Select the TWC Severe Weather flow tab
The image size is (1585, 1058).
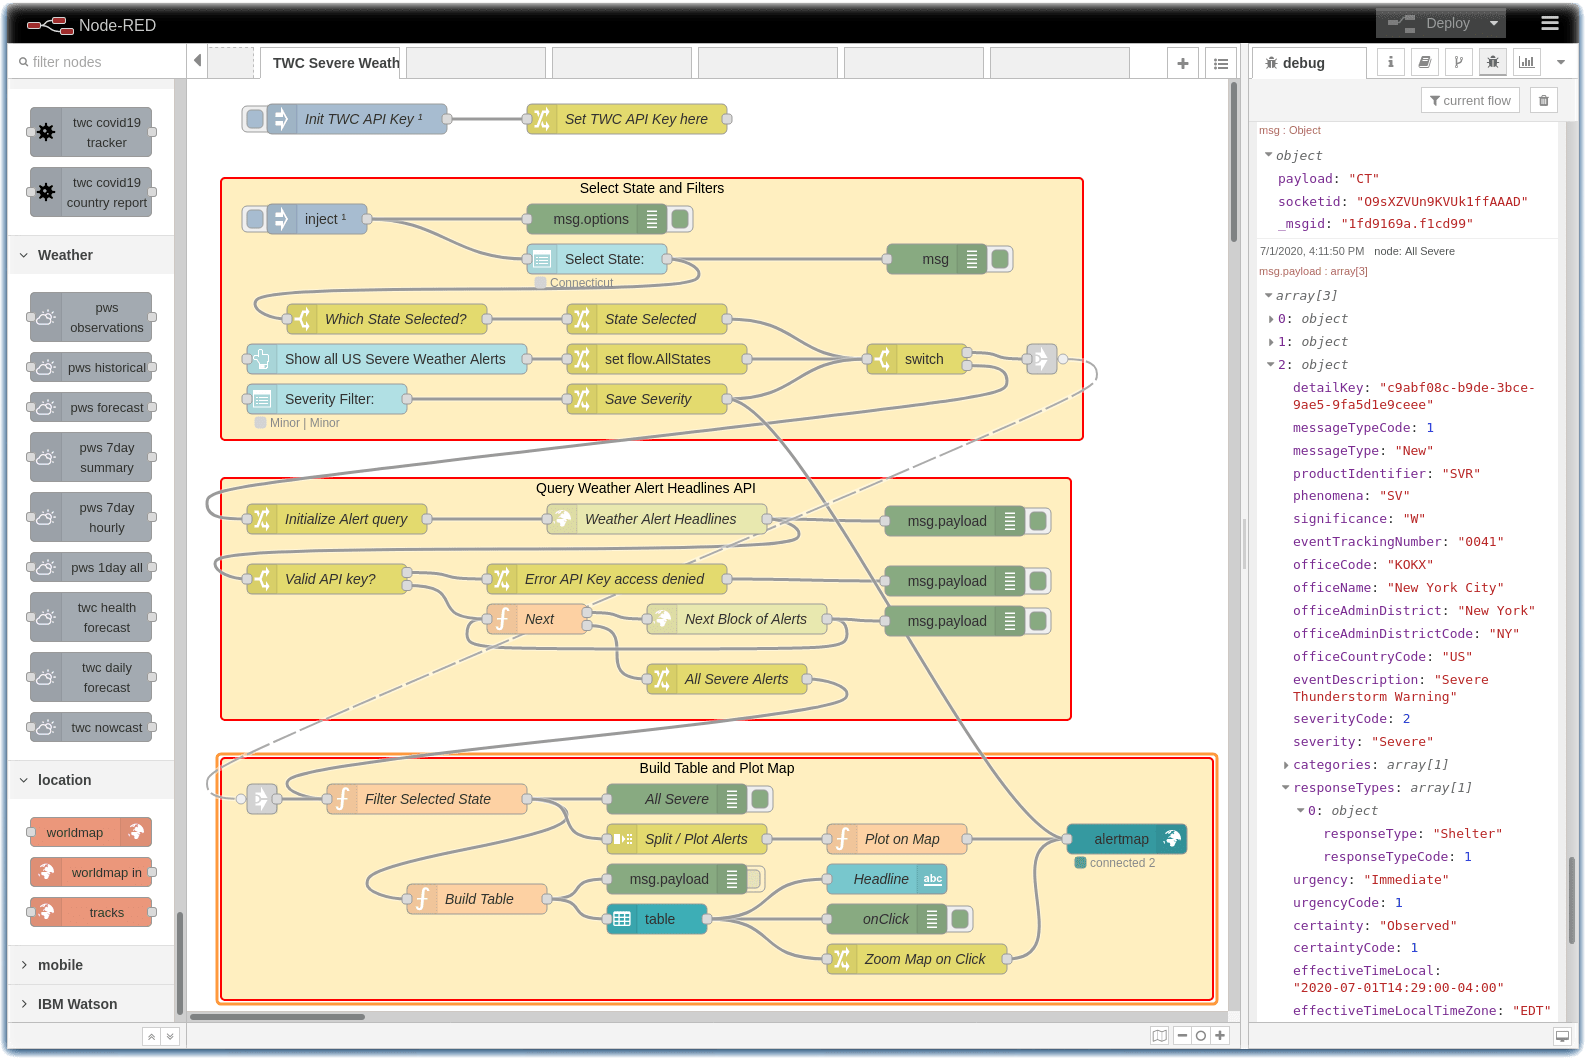(331, 63)
